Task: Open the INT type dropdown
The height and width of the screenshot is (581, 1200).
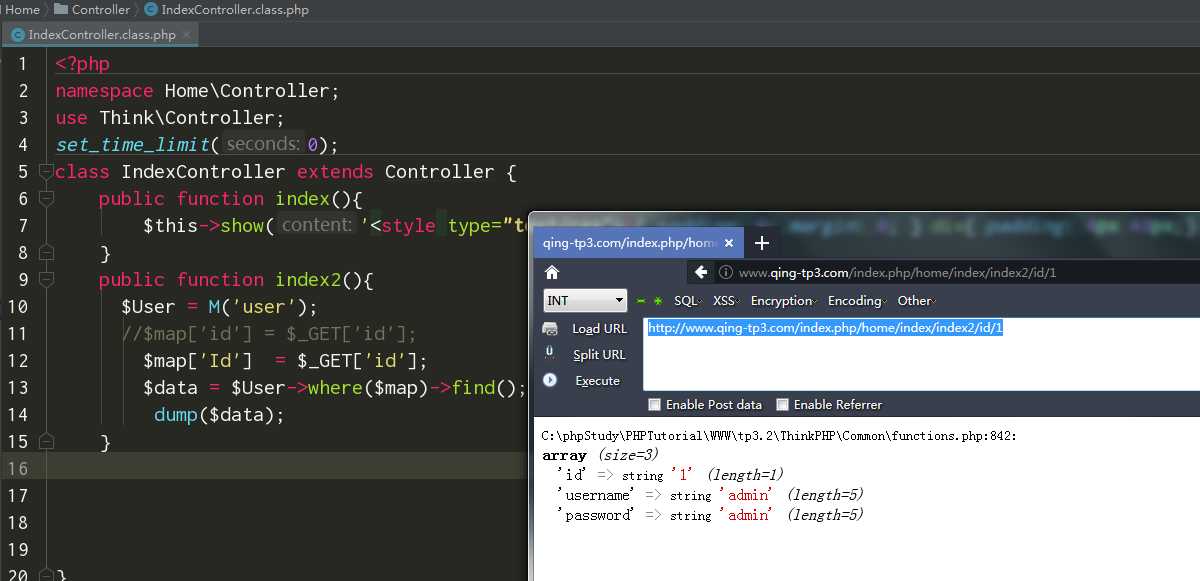Action: tap(586, 301)
